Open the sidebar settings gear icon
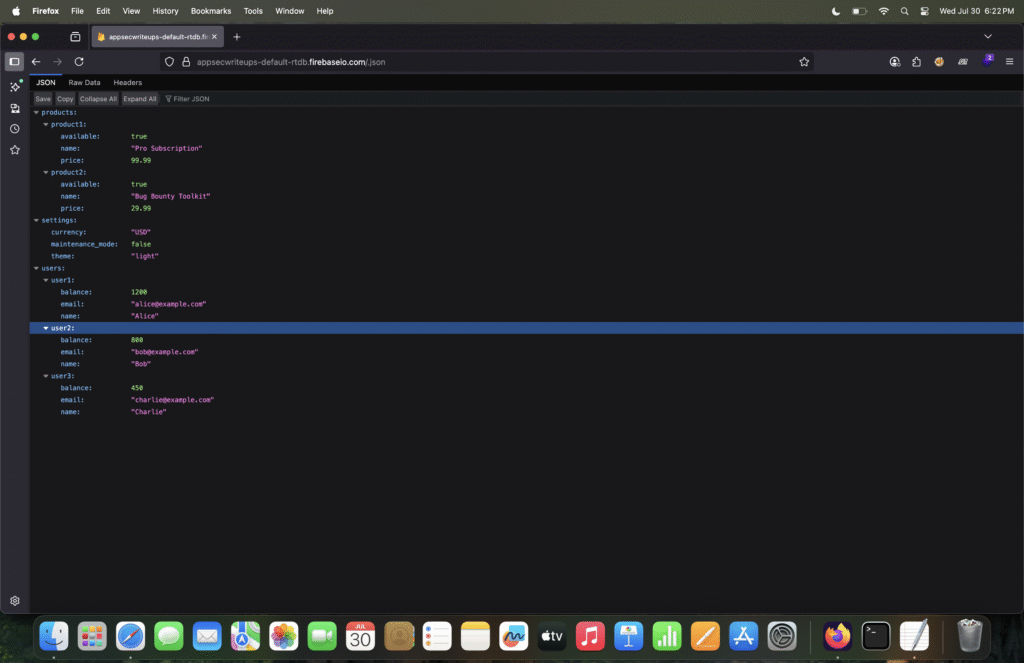Screen dimensions: 1024x663 coord(15,601)
